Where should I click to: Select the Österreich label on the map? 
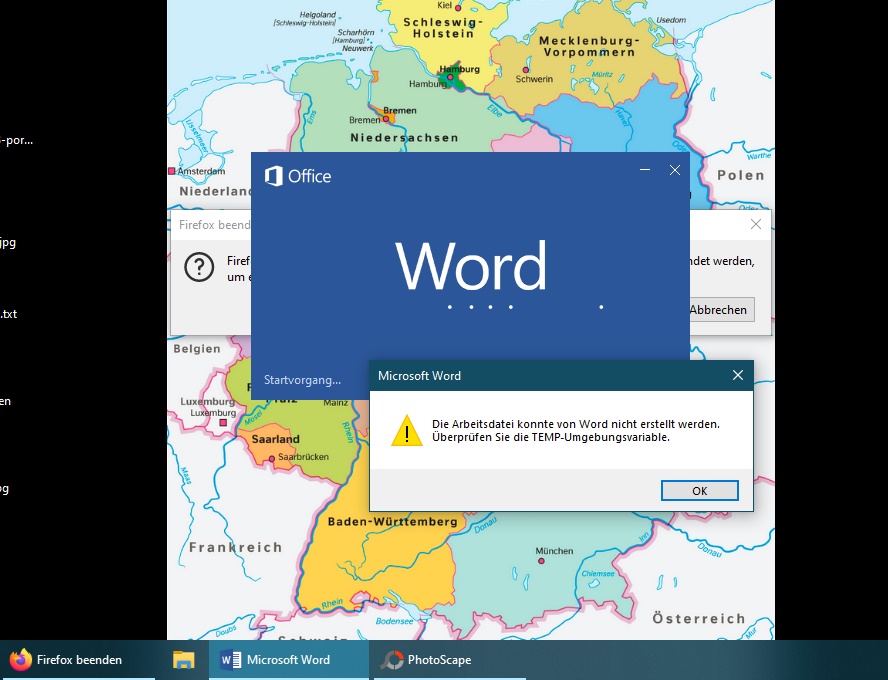[x=699, y=618]
